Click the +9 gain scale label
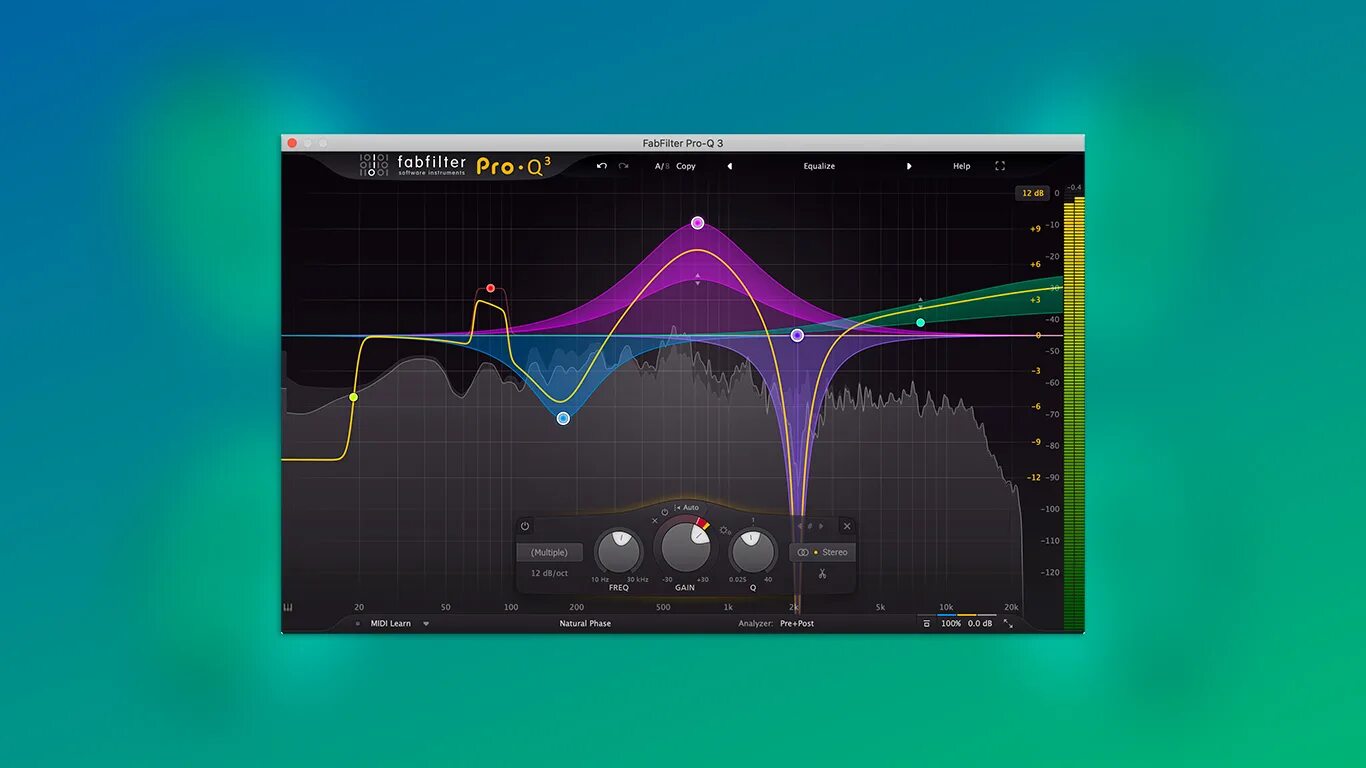Viewport: 1366px width, 768px height. tap(1035, 229)
